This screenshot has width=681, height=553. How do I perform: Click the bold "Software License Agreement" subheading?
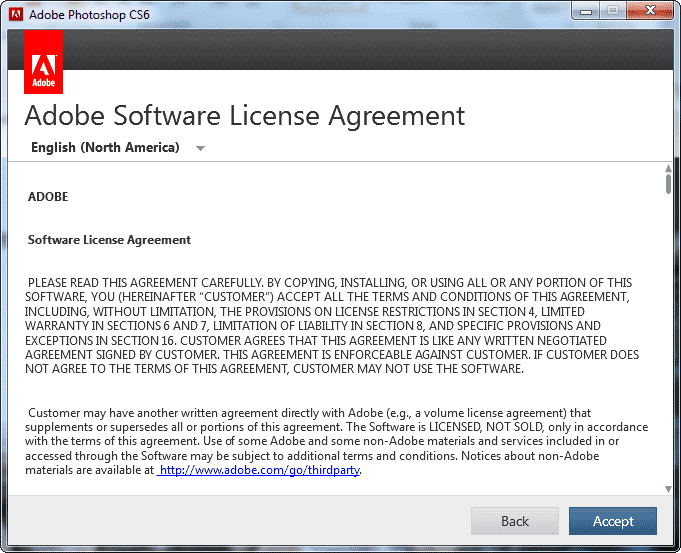(109, 240)
